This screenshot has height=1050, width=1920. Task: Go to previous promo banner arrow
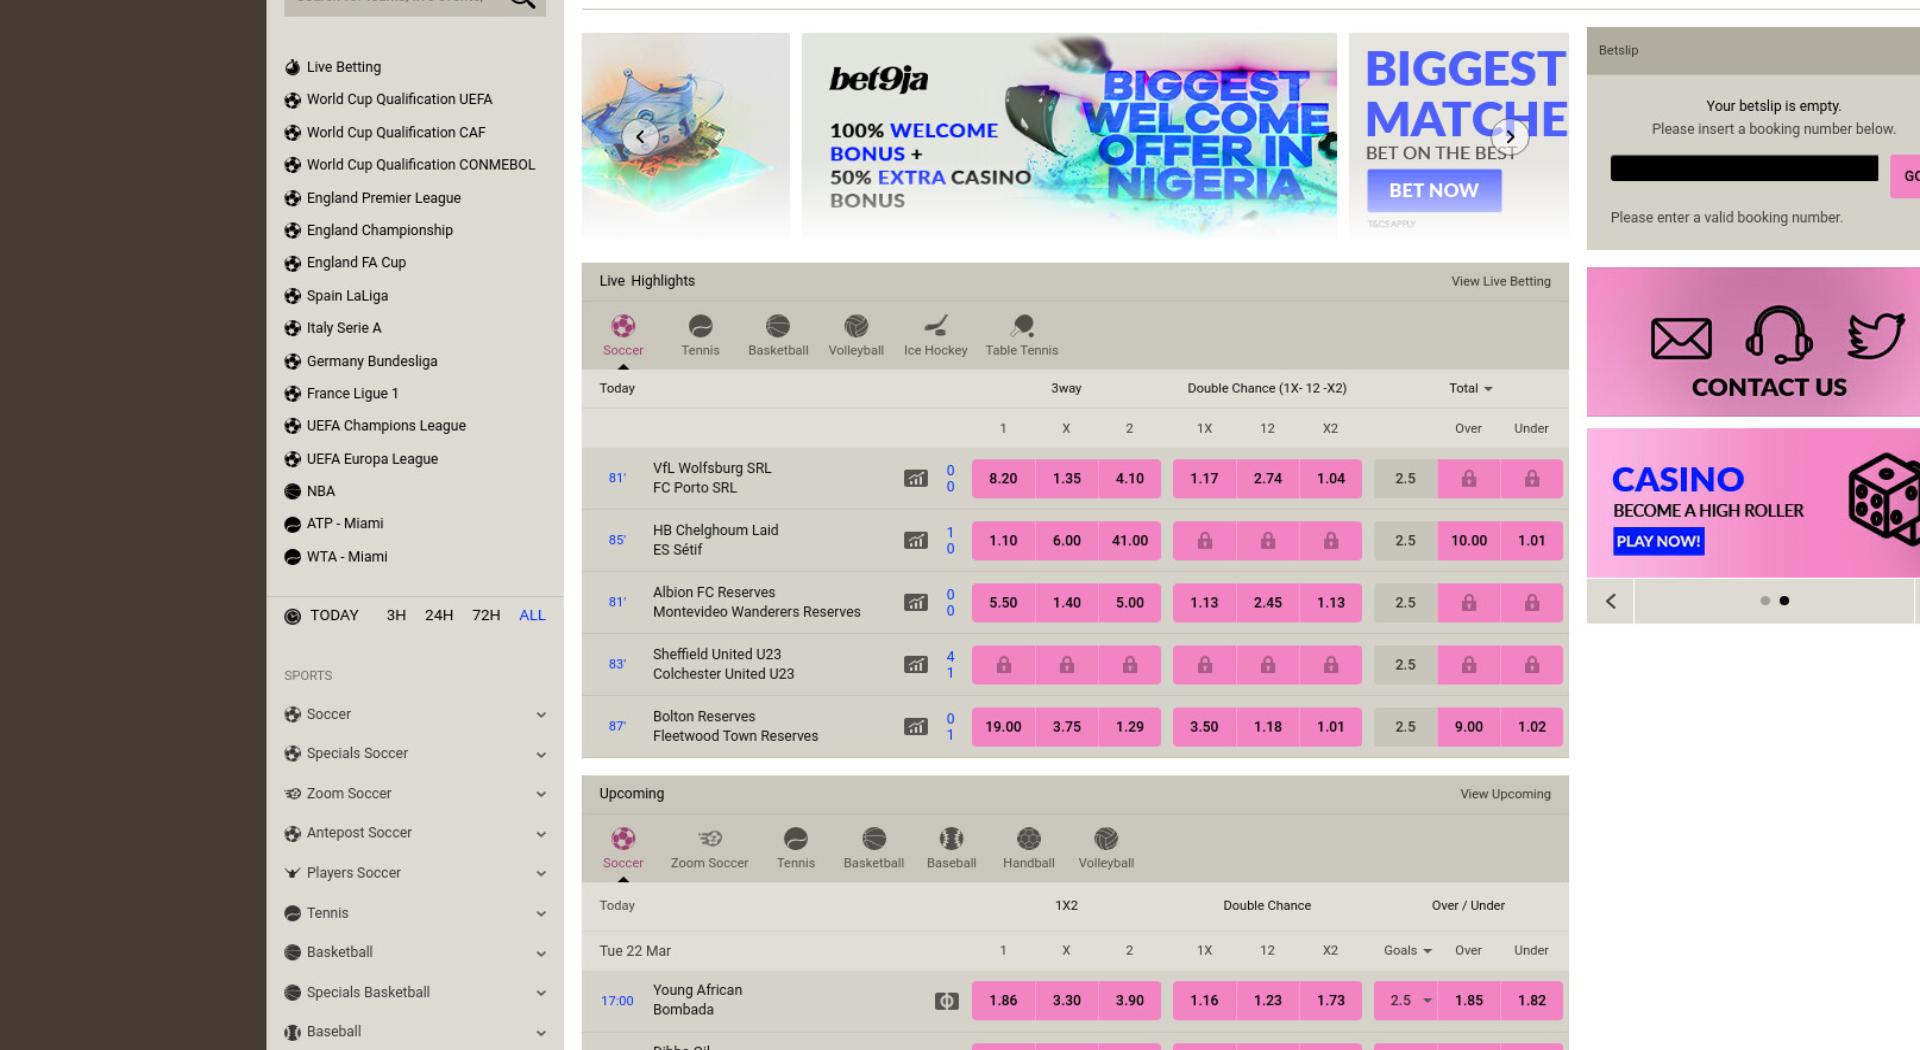[640, 137]
